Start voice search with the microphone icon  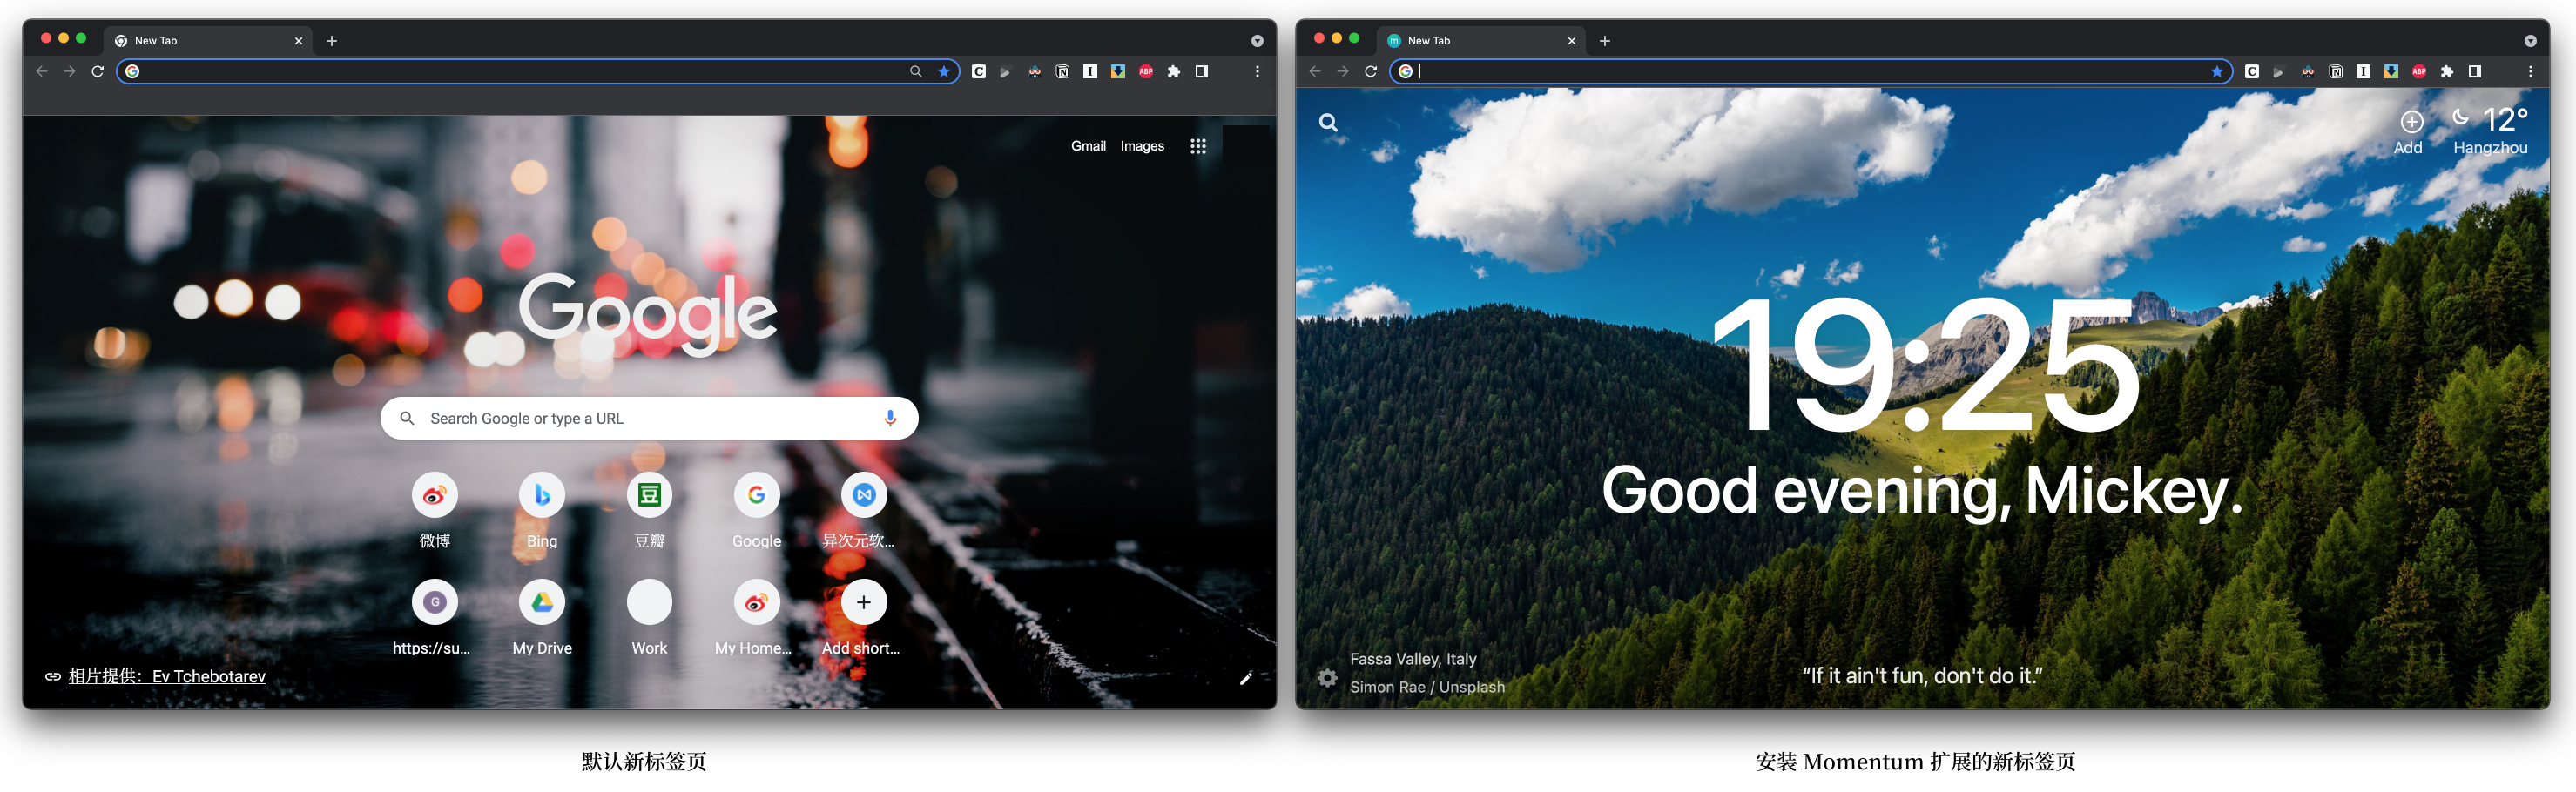[890, 418]
